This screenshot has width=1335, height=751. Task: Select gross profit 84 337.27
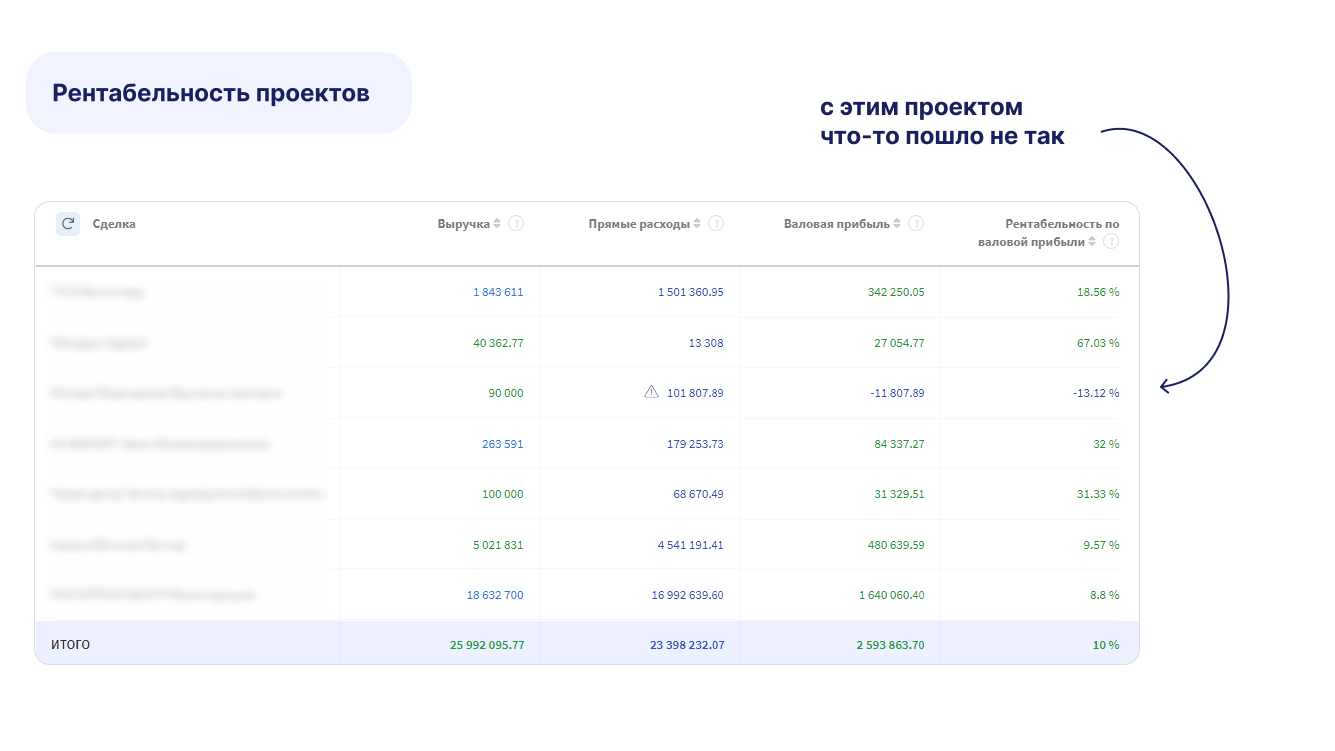coord(899,444)
